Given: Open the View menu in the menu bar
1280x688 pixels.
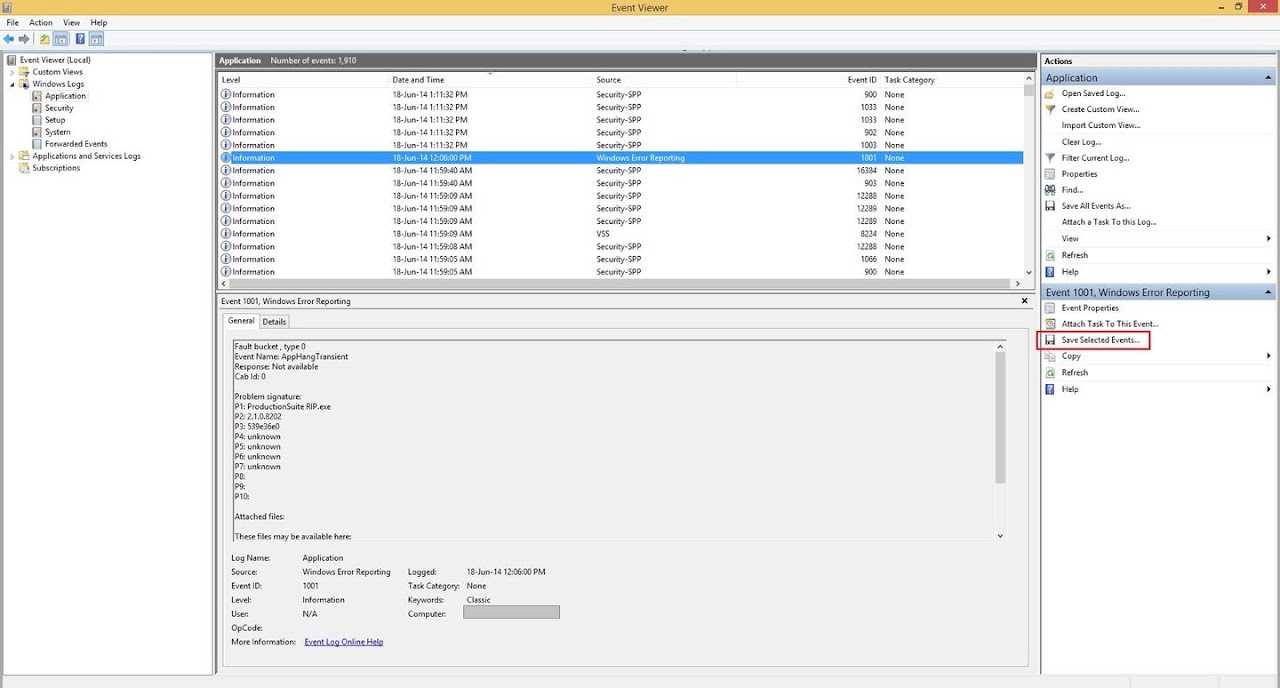Looking at the screenshot, I should [72, 22].
